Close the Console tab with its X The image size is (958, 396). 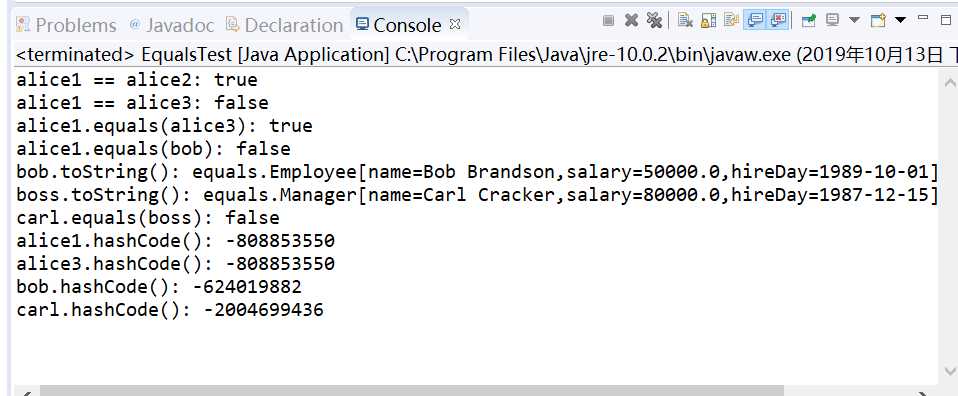[x=455, y=24]
